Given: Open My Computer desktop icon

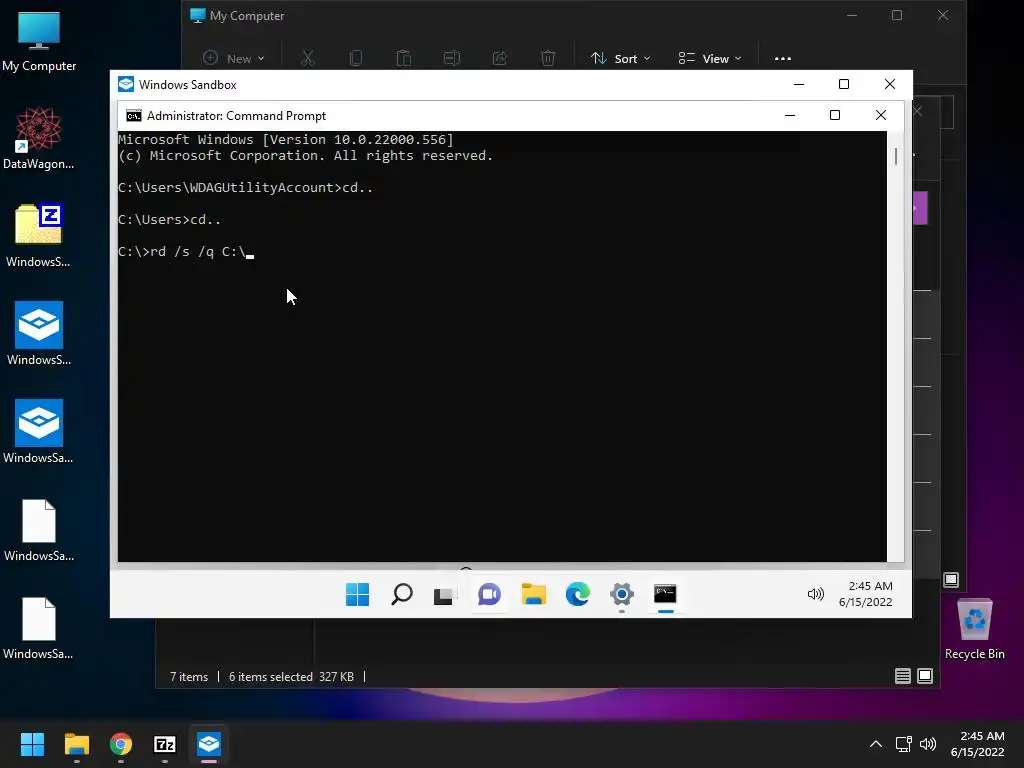Looking at the screenshot, I should pos(39,42).
